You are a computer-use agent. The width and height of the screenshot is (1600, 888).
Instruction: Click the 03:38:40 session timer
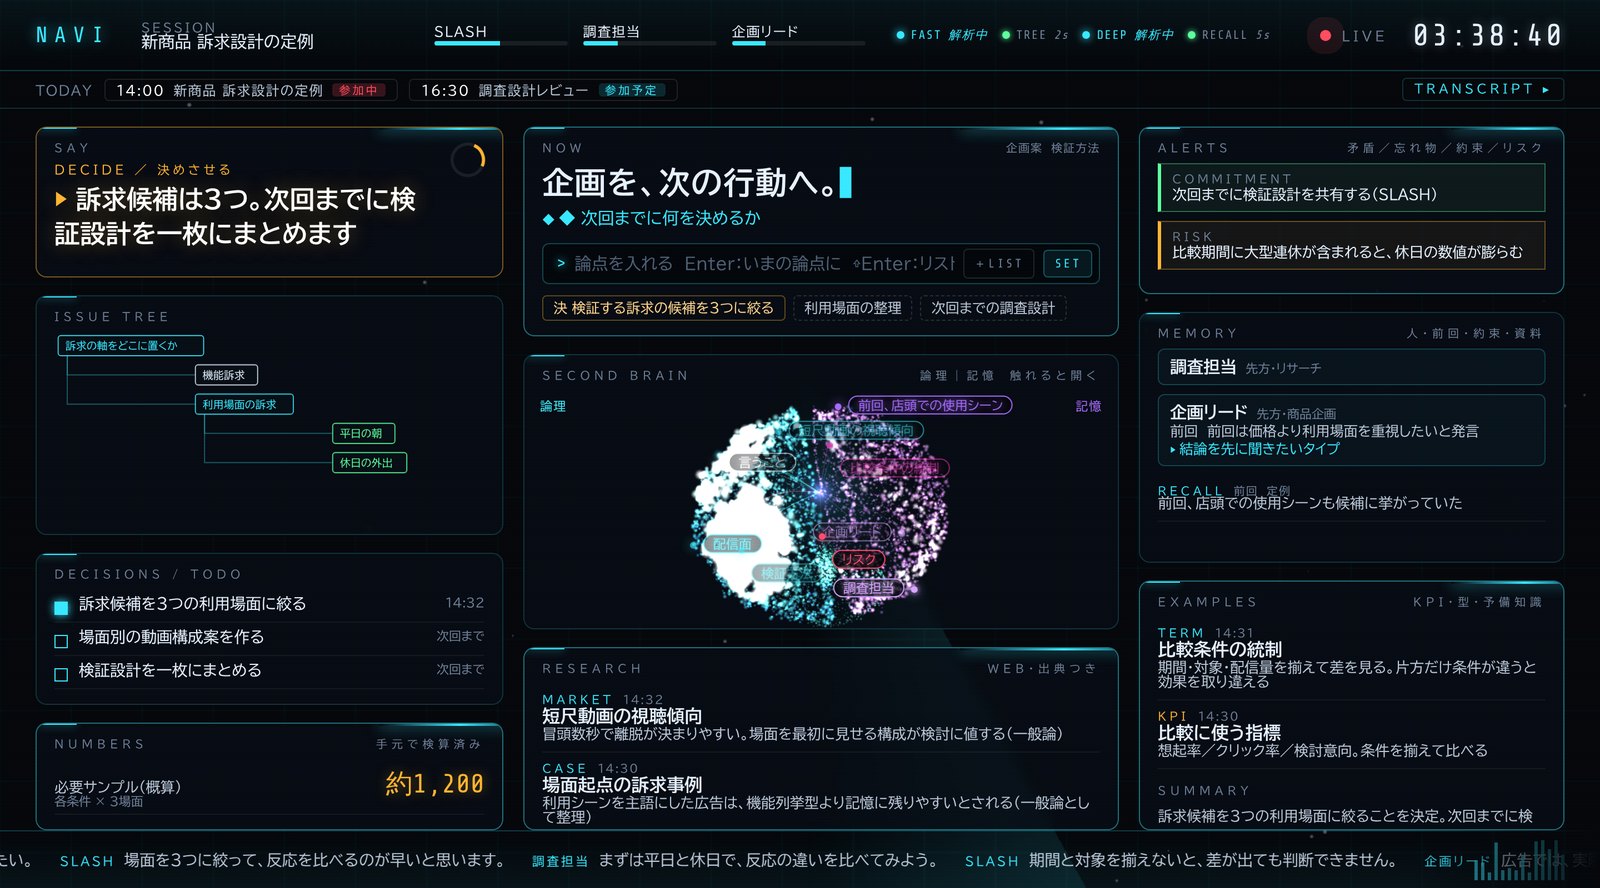1487,36
